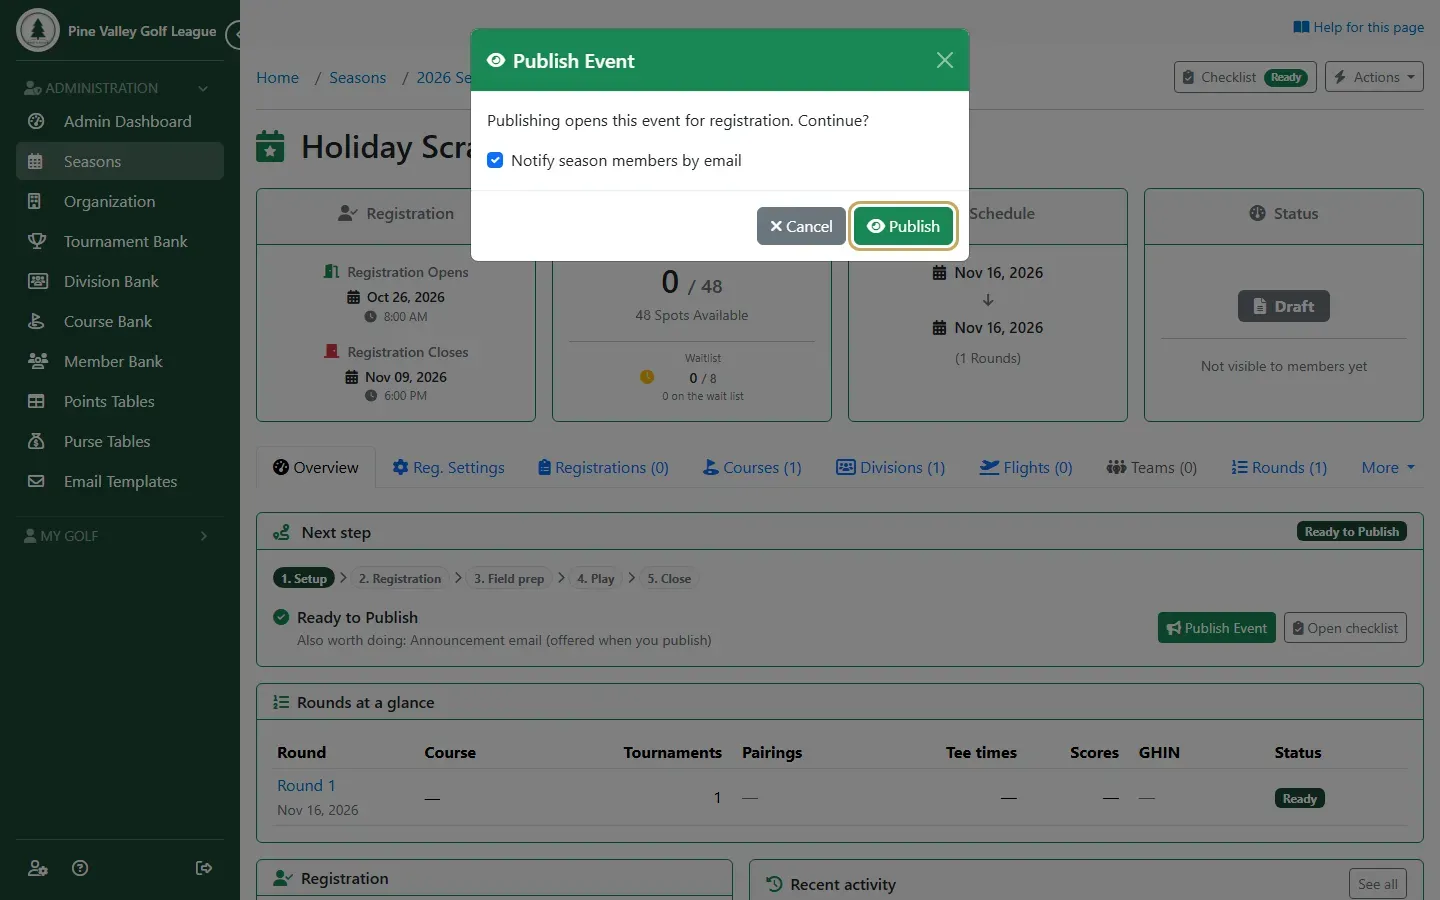Image resolution: width=1440 pixels, height=900 pixels.
Task: Cancel the Publish Event dialog
Action: (x=801, y=226)
